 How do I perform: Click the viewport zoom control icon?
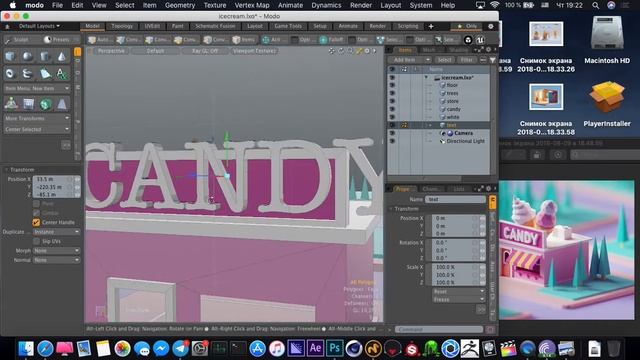pyautogui.click(x=350, y=51)
